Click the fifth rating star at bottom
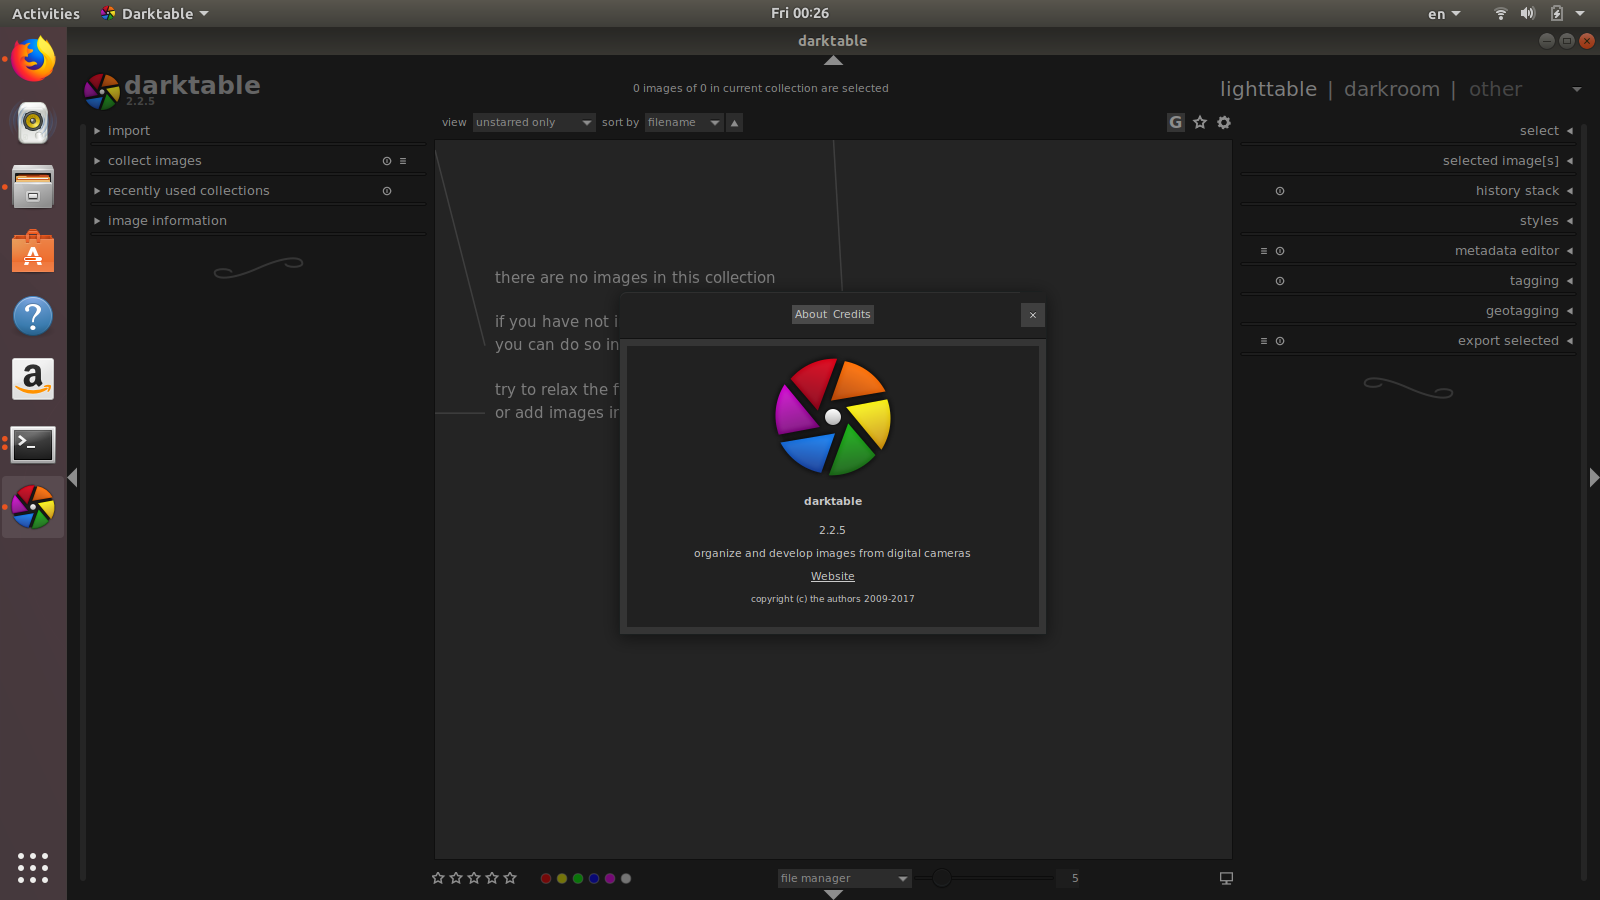The image size is (1600, 900). (x=510, y=878)
